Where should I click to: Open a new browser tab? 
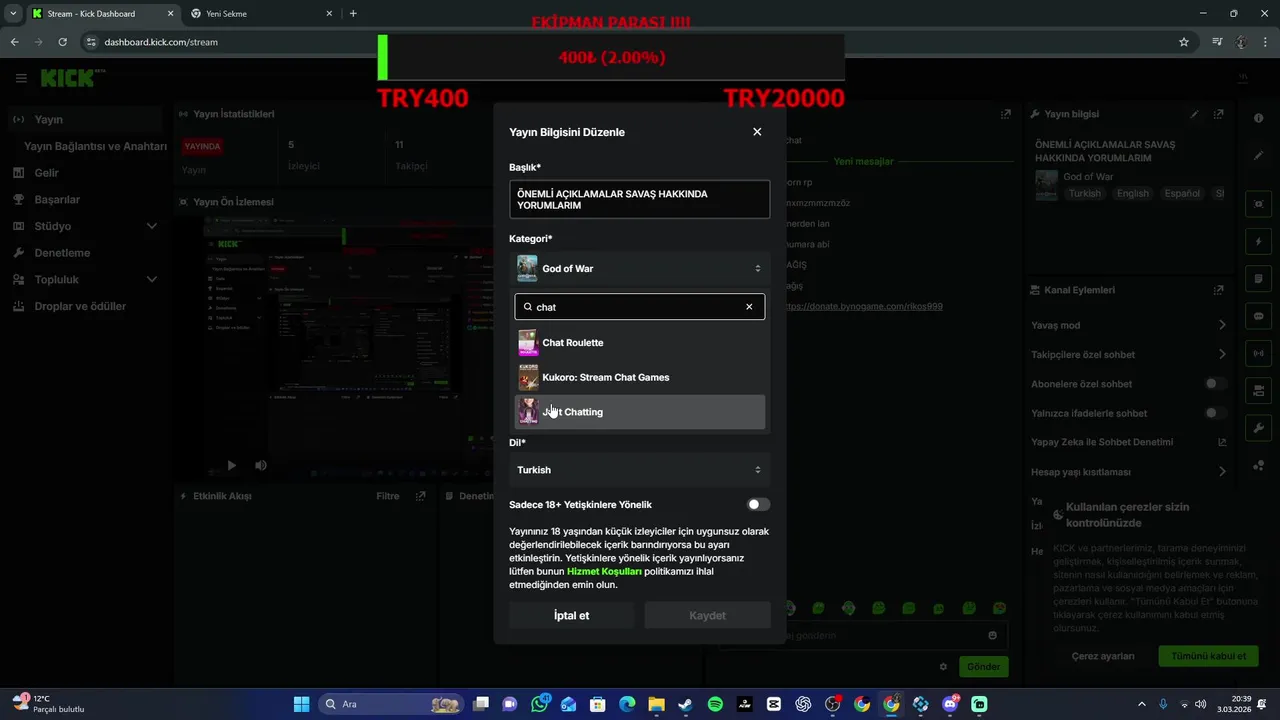[x=353, y=14]
